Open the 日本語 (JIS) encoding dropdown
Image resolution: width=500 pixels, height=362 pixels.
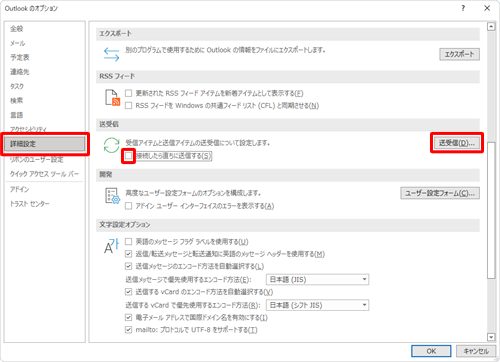317,279
